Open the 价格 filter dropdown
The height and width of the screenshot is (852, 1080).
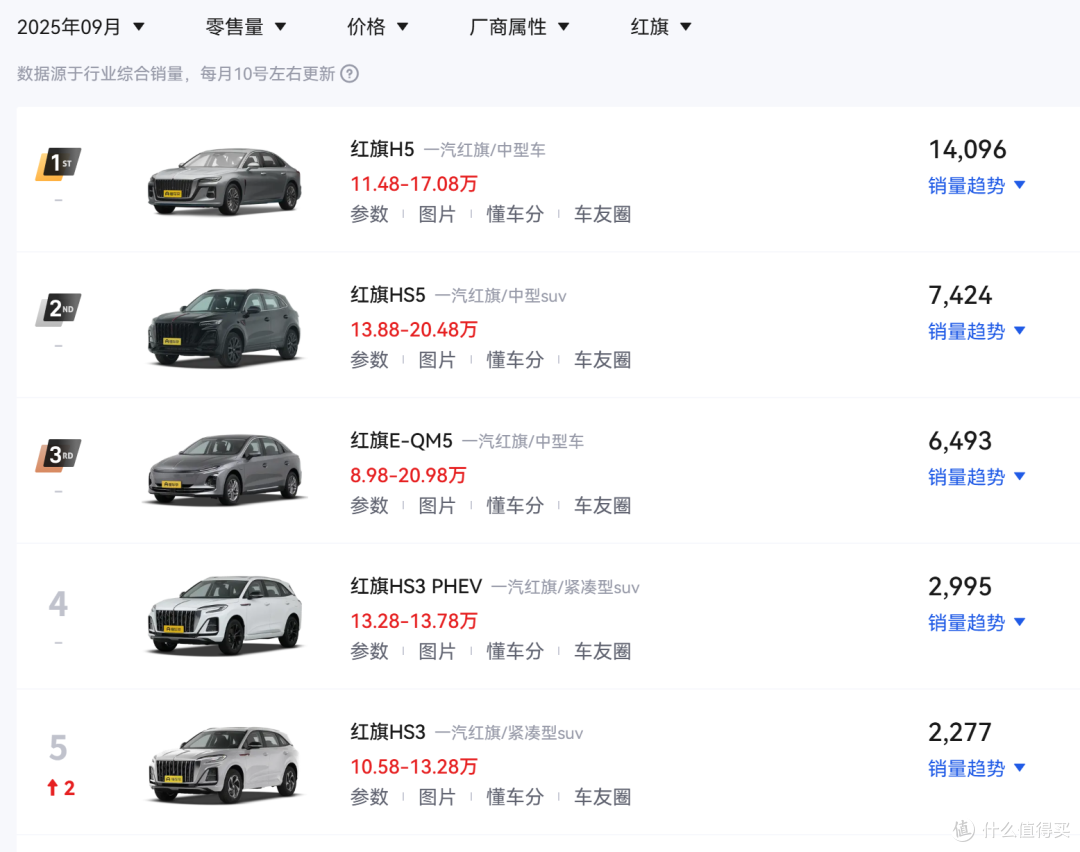377,27
